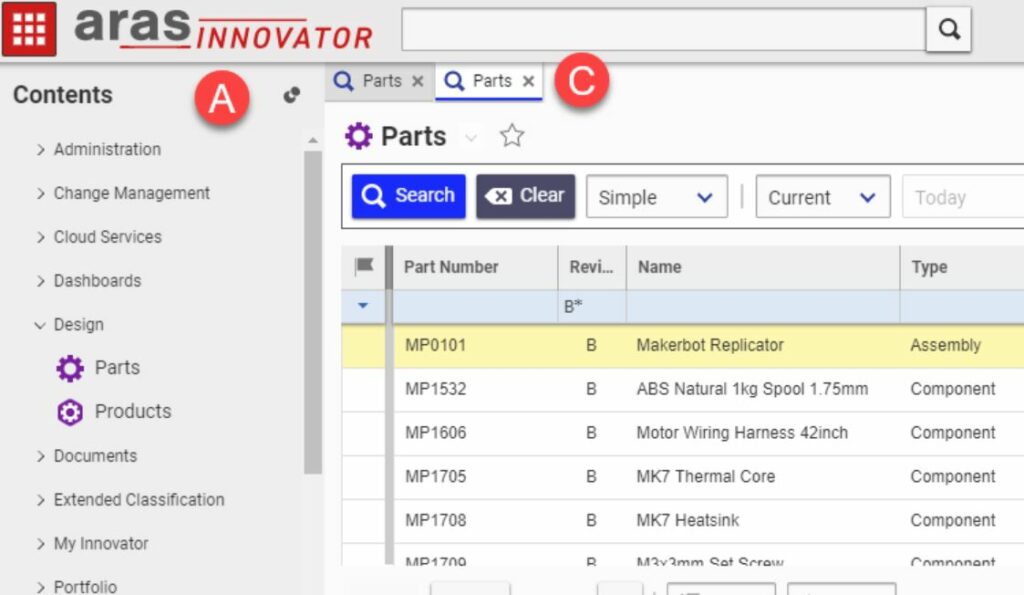1024x595 pixels.
Task: Click the Aras Innovator logo
Action: click(x=223, y=27)
